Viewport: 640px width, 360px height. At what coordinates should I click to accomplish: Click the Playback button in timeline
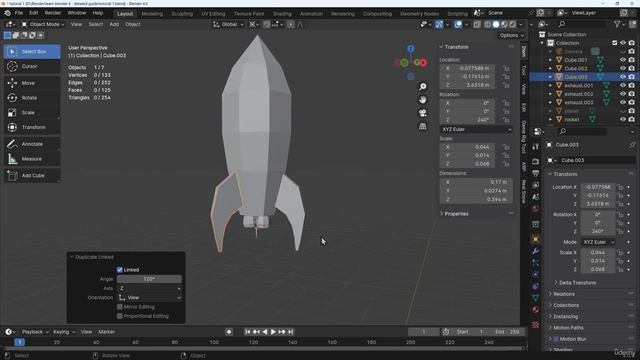[x=34, y=332]
